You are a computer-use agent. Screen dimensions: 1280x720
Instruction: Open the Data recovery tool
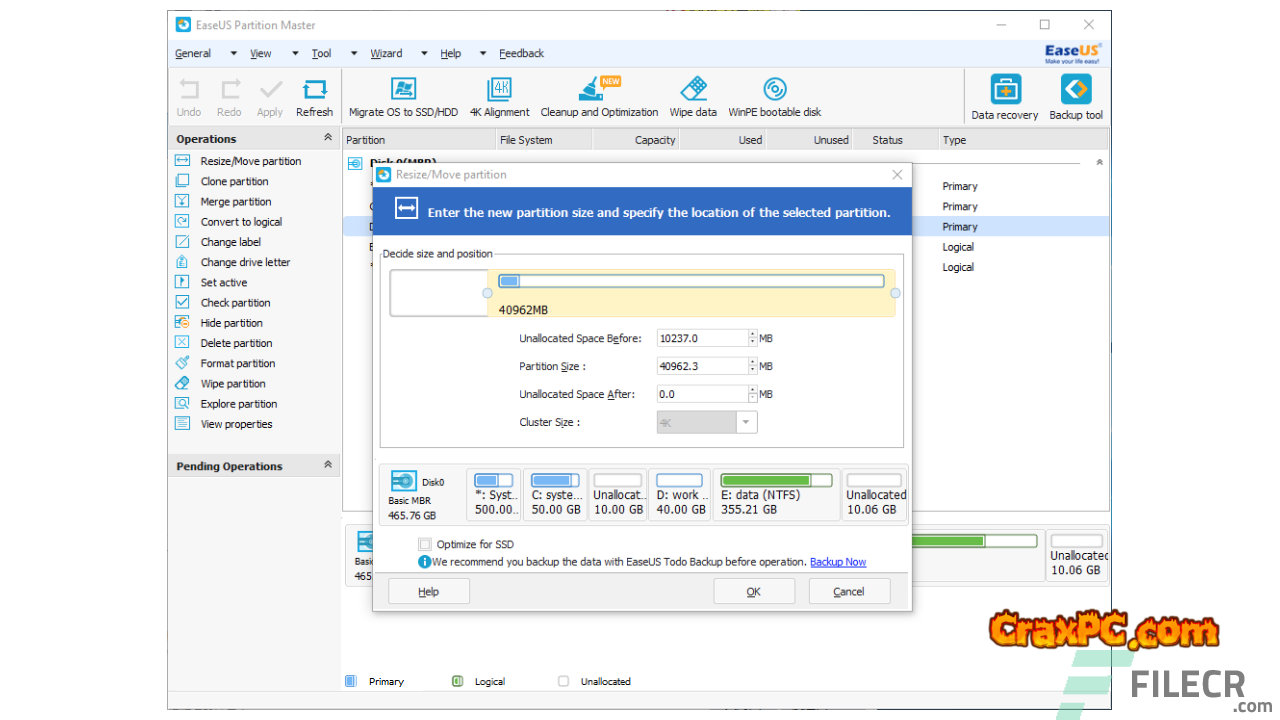1005,91
